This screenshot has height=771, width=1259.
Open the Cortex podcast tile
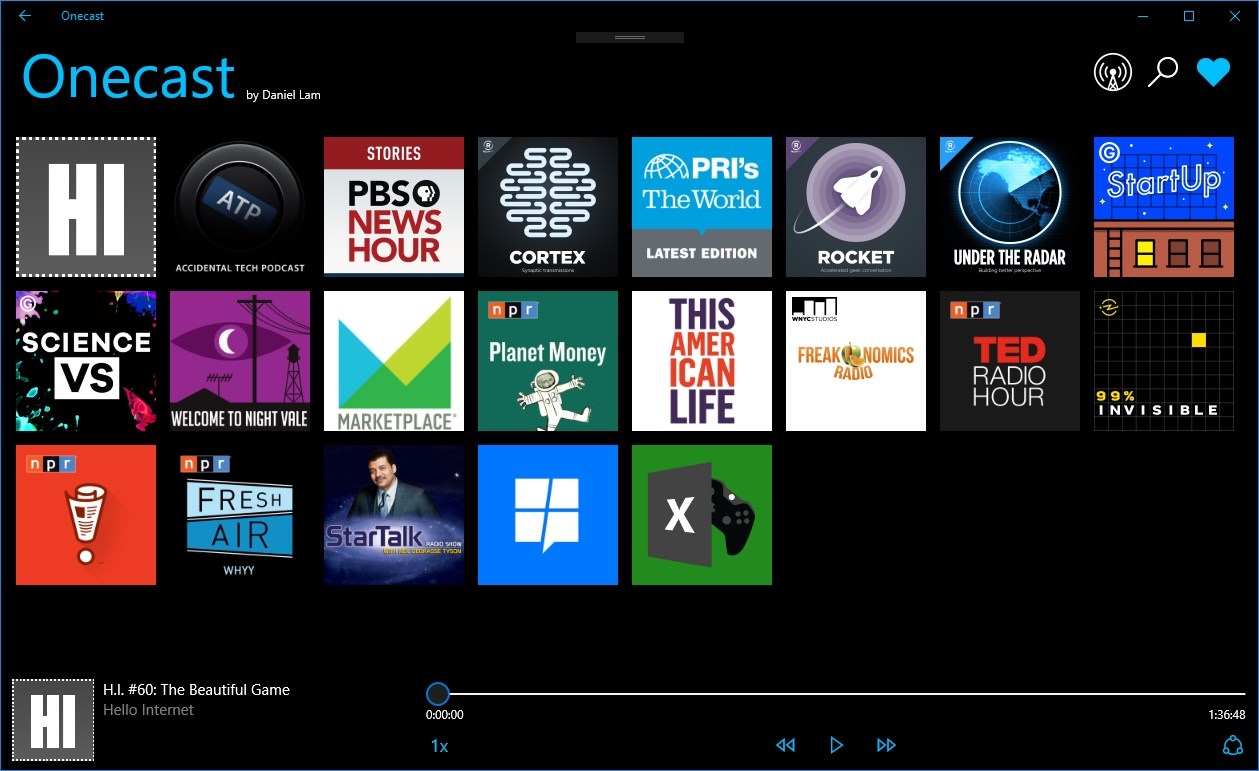(x=548, y=207)
